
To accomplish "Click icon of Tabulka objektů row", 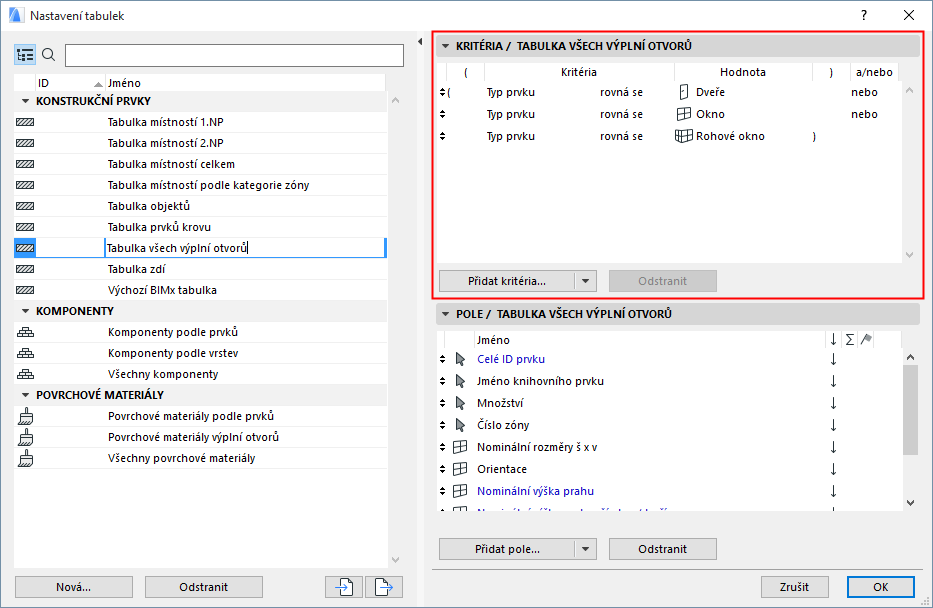I will coord(25,206).
